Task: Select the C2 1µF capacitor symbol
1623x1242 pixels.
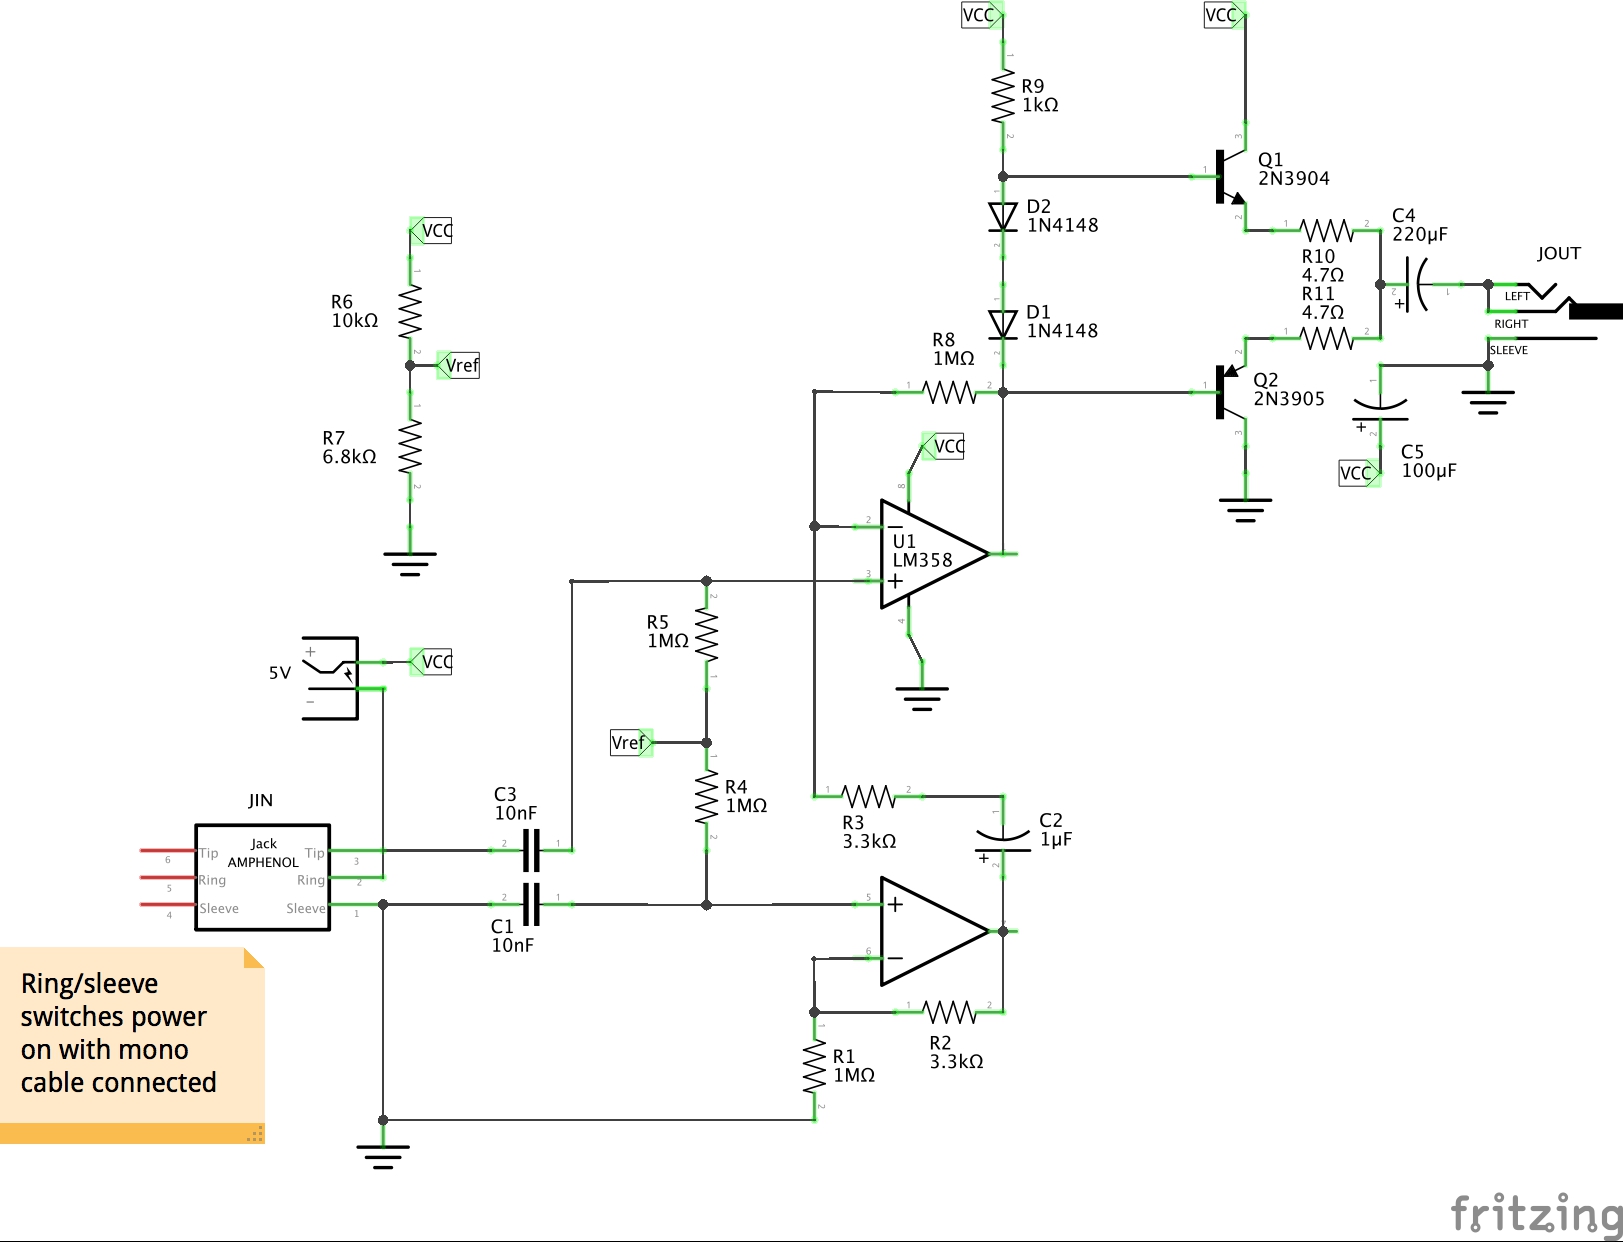Action: click(x=1003, y=842)
